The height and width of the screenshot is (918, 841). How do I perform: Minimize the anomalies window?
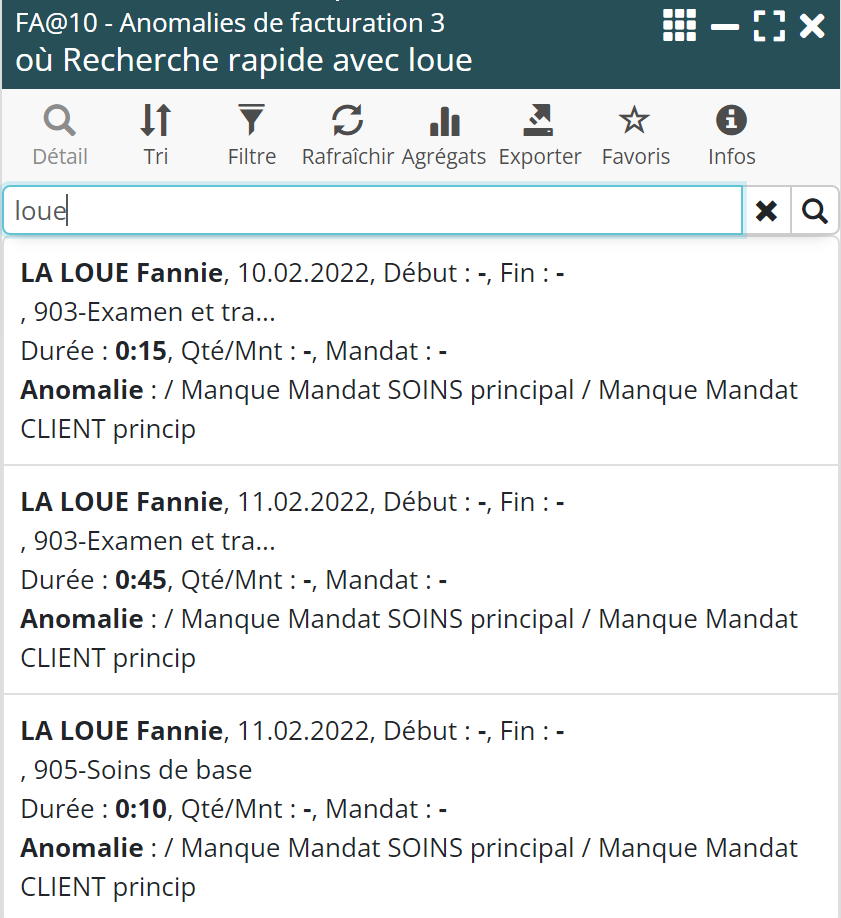[724, 26]
